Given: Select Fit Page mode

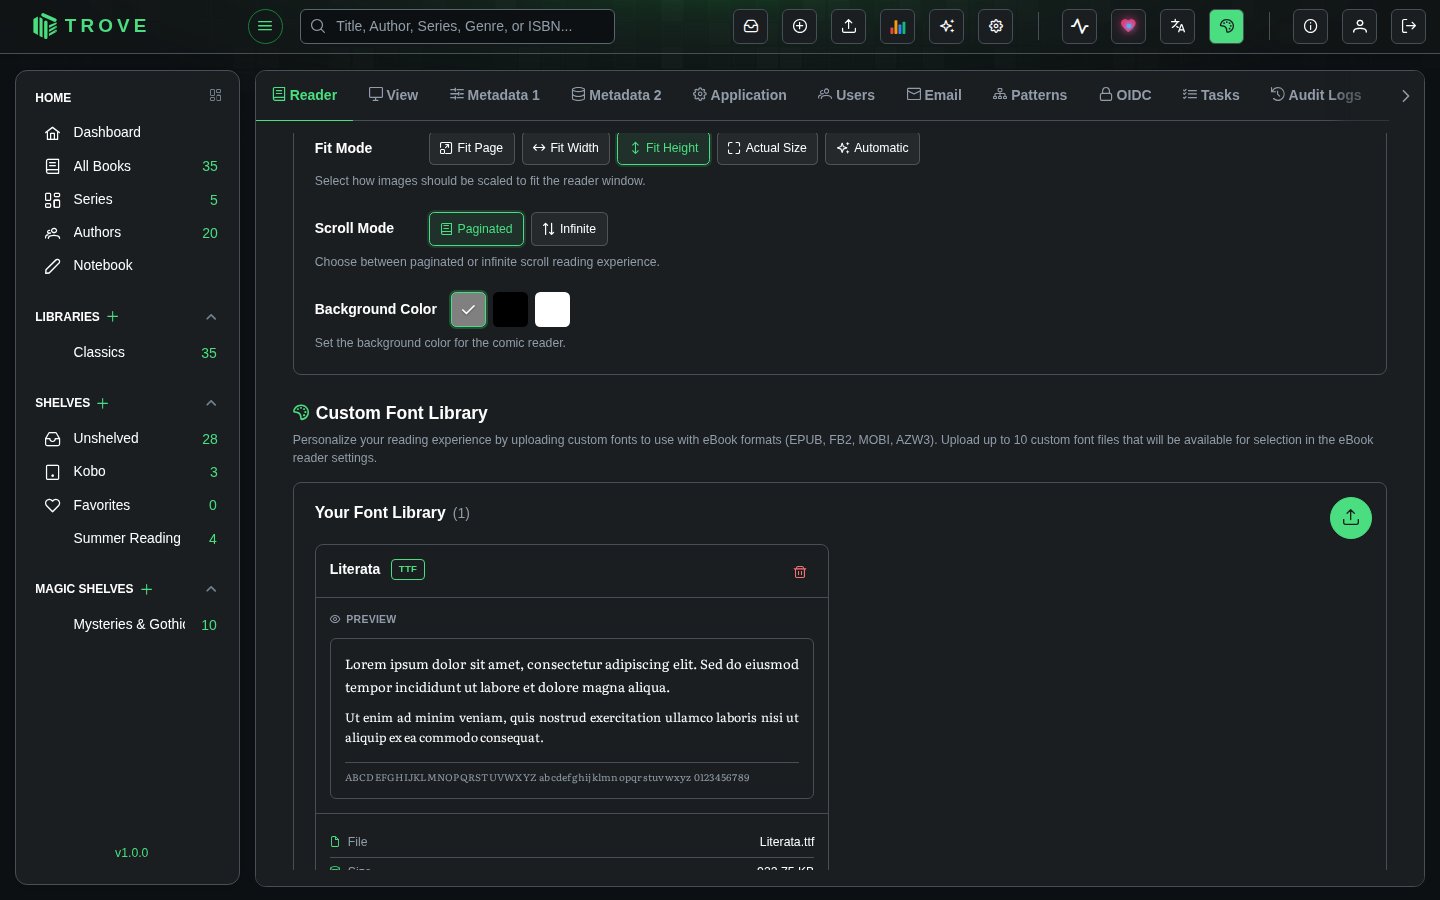Looking at the screenshot, I should pyautogui.click(x=472, y=148).
